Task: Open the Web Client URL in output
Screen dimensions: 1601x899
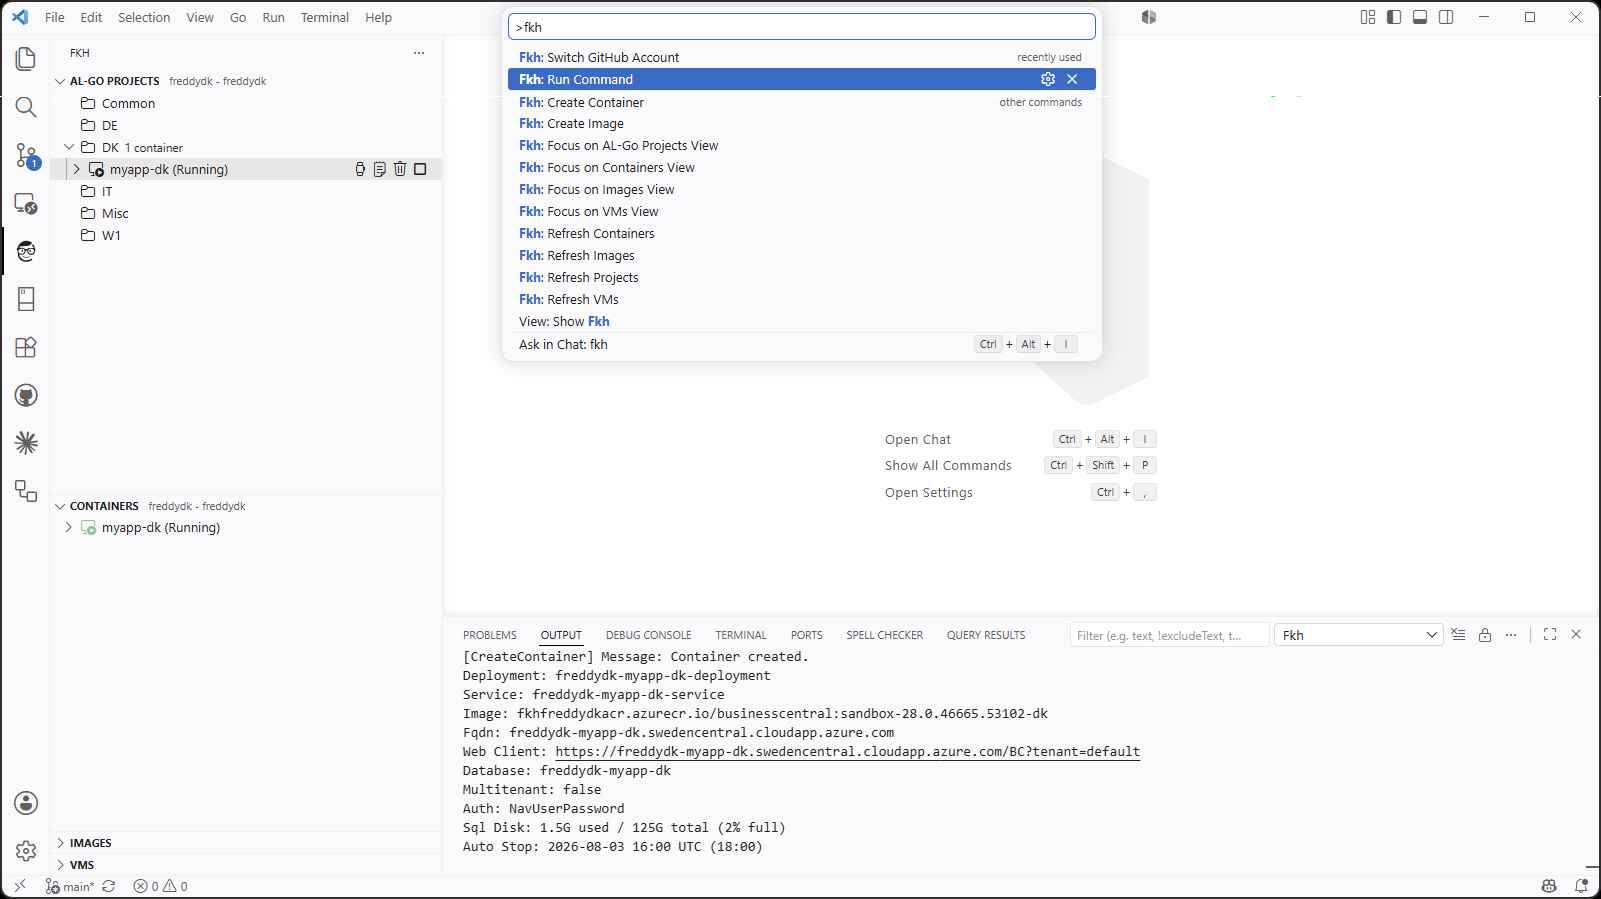Action: [x=848, y=752]
